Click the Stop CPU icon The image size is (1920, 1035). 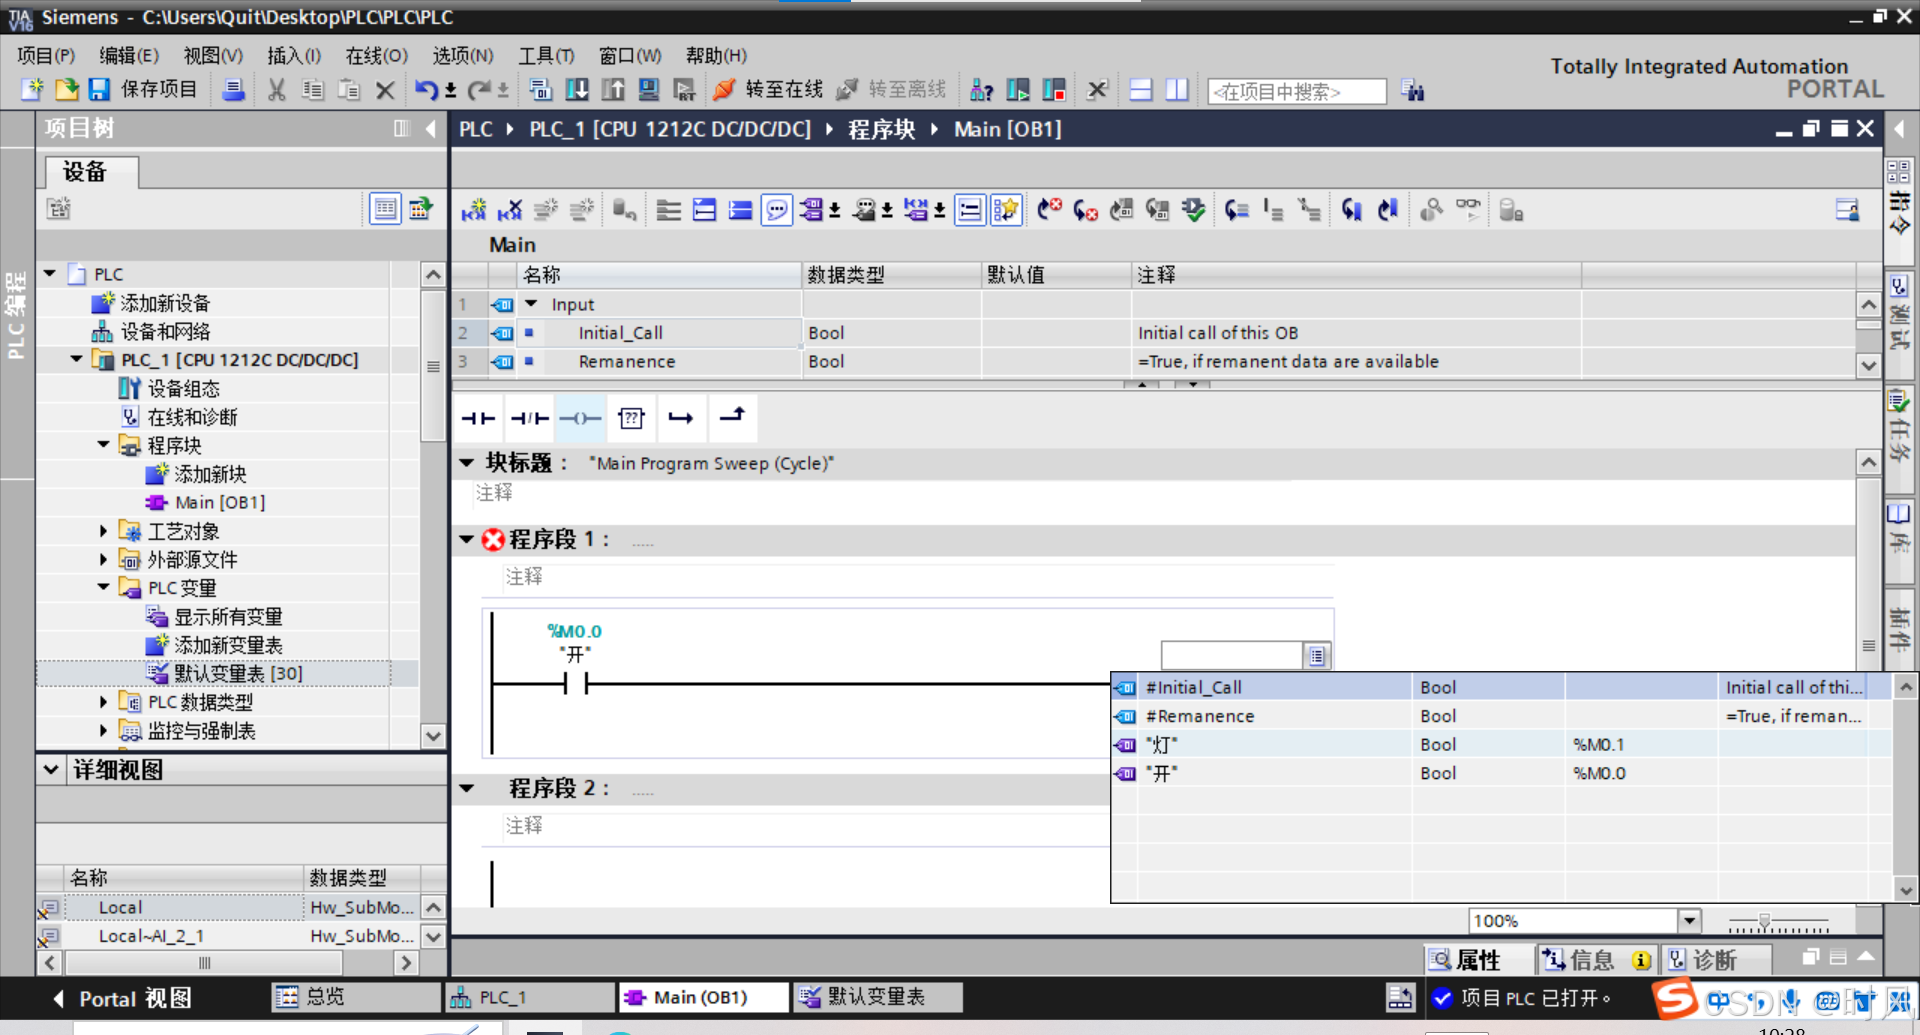[x=1054, y=90]
